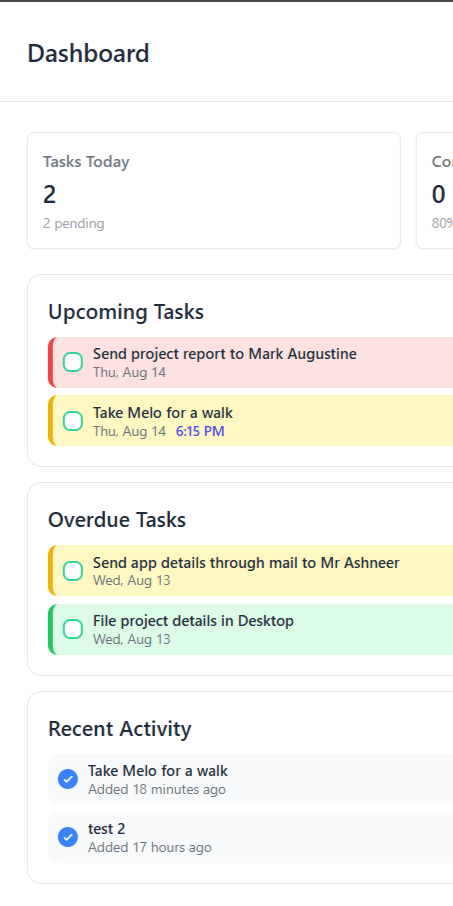Image resolution: width=453 pixels, height=906 pixels.
Task: Click the Upcoming Tasks section heading
Action: point(126,312)
